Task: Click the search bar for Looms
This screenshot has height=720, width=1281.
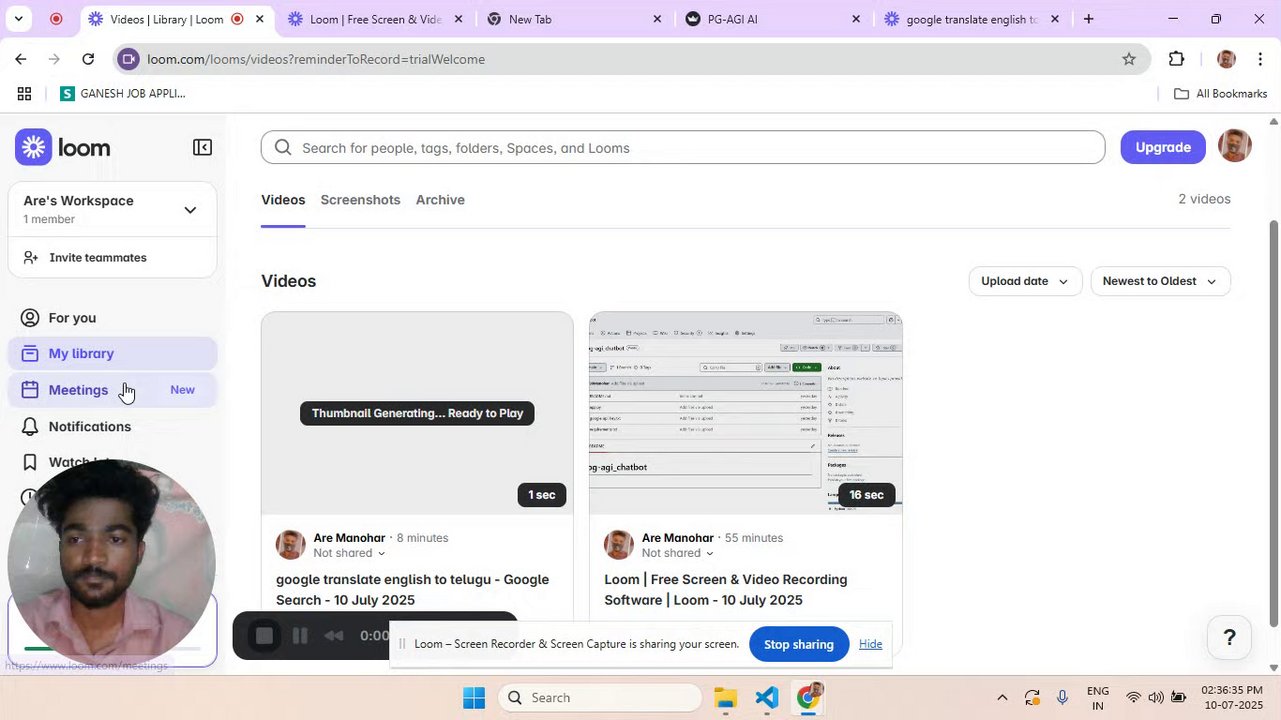Action: (x=683, y=148)
